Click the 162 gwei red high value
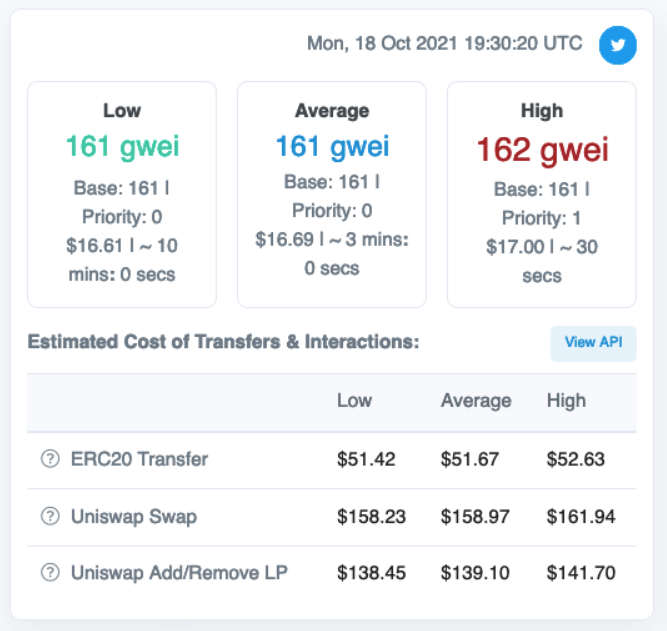This screenshot has height=631, width=667. pyautogui.click(x=541, y=149)
